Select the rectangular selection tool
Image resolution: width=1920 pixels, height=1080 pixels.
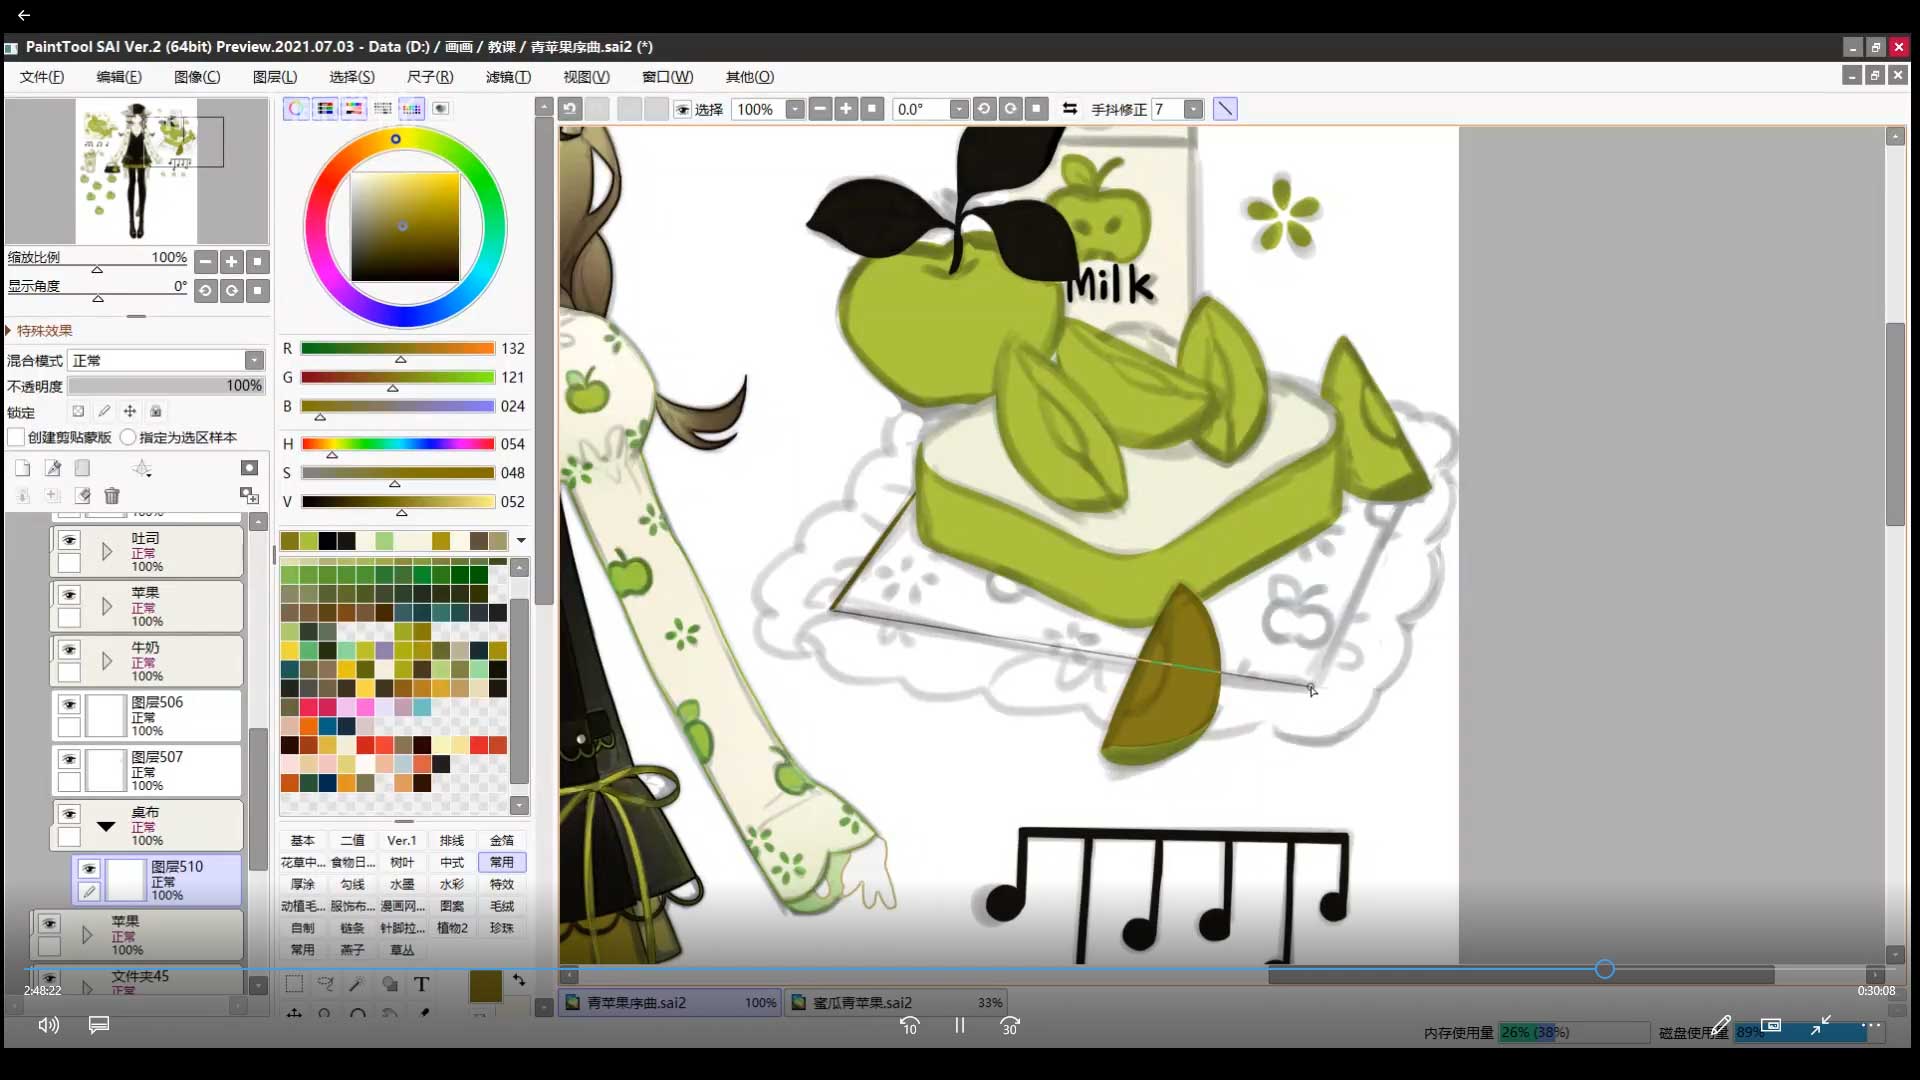294,984
